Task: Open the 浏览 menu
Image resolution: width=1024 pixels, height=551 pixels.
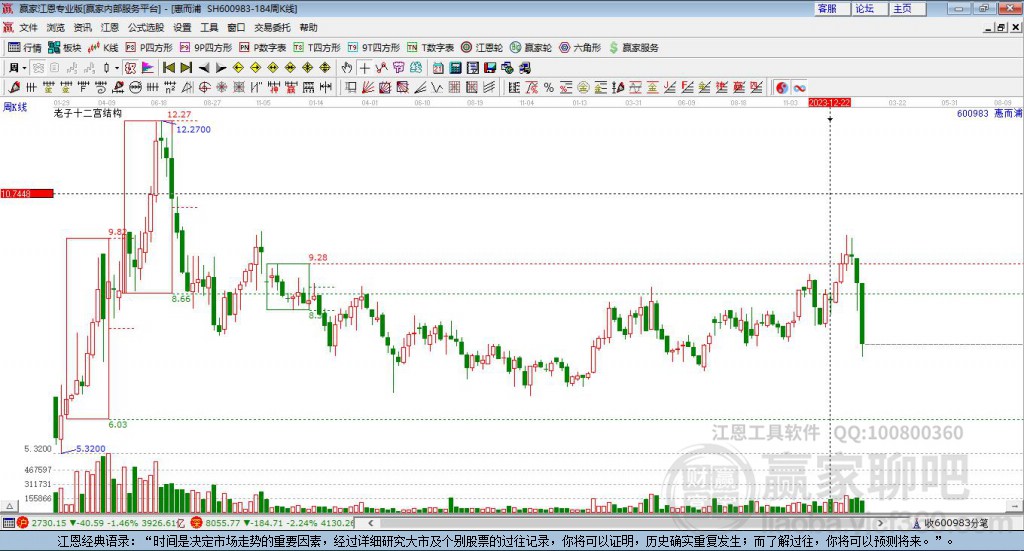Action: [x=56, y=27]
